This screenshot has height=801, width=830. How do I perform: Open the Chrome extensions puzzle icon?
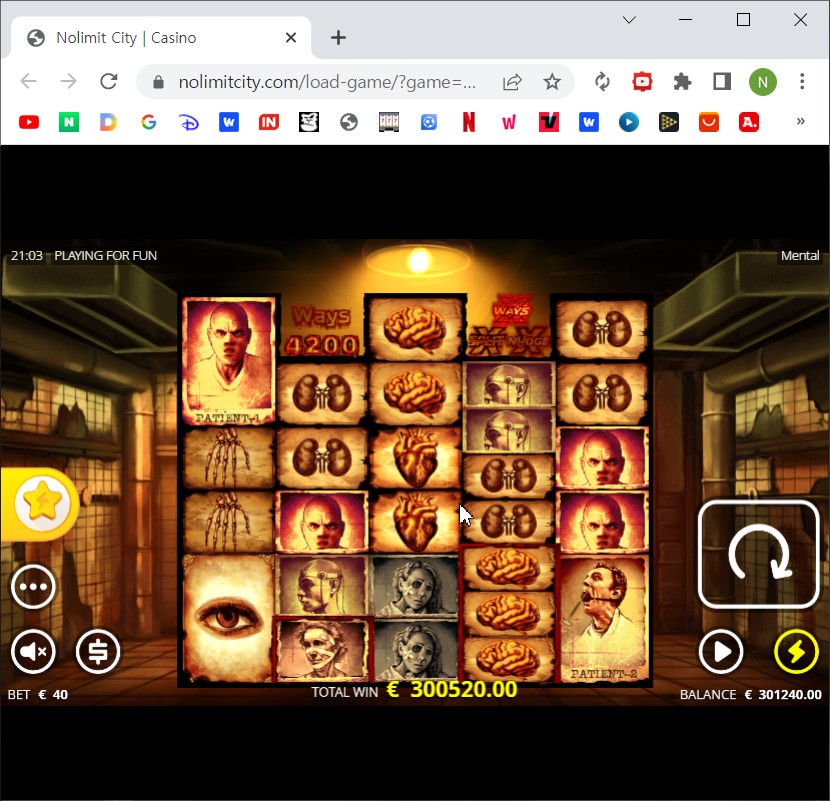[x=682, y=82]
